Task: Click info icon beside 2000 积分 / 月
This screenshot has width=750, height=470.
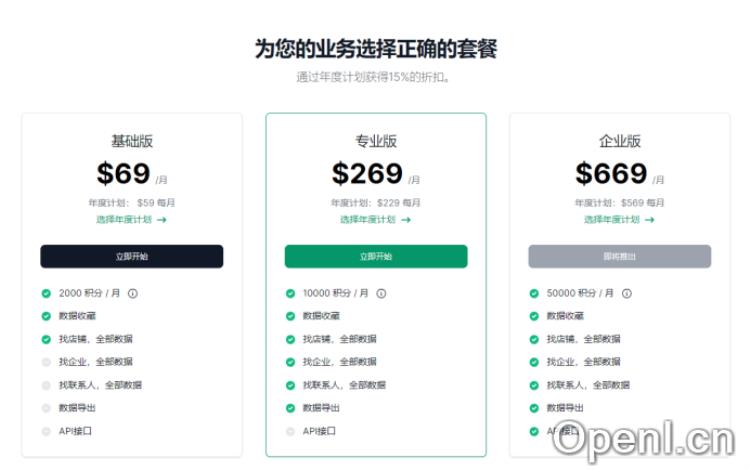Action: click(132, 293)
